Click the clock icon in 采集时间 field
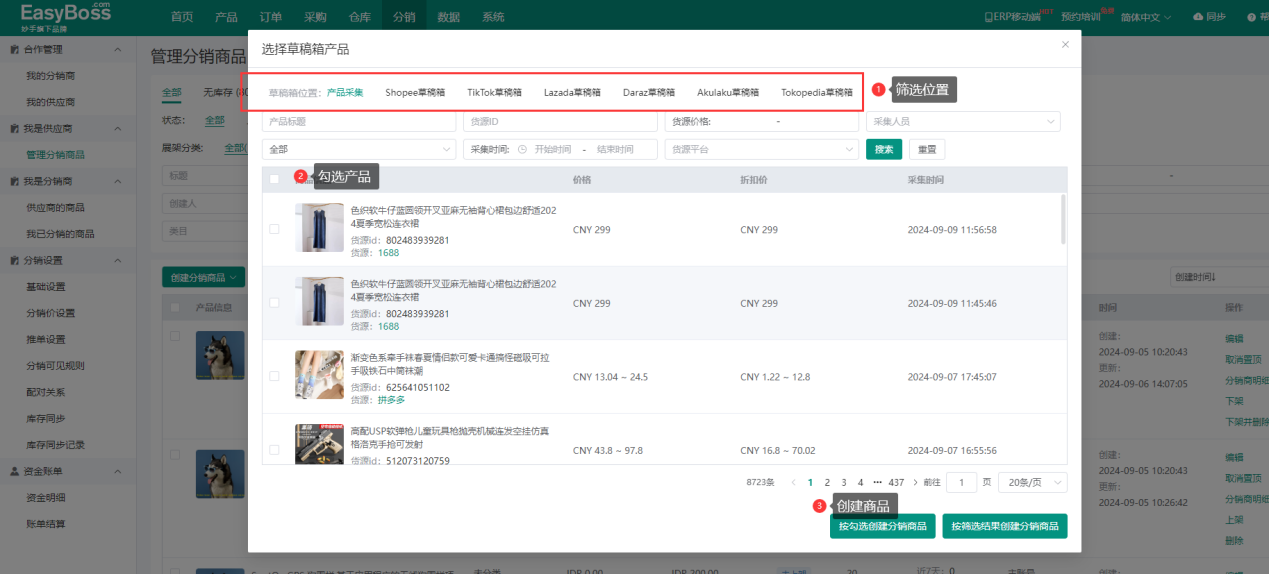 [522, 149]
